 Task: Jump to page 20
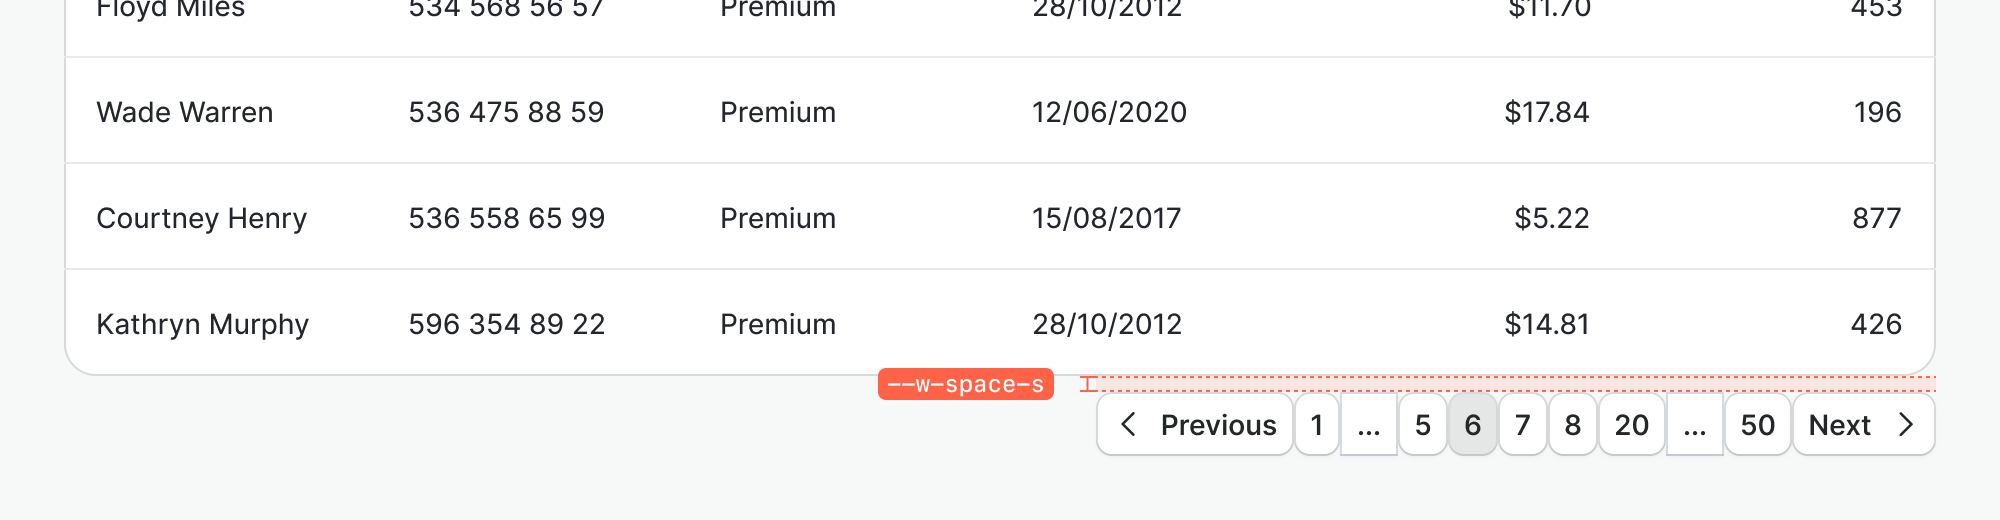[1632, 425]
